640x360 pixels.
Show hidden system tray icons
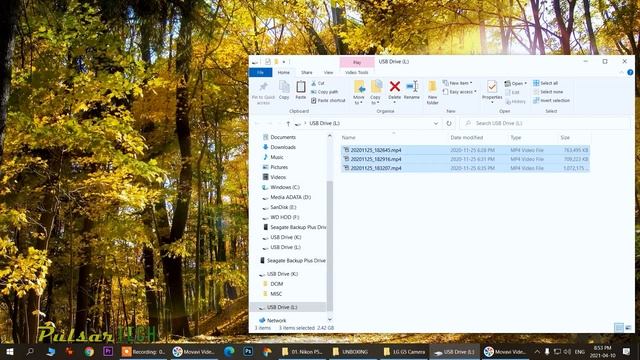pyautogui.click(x=537, y=351)
